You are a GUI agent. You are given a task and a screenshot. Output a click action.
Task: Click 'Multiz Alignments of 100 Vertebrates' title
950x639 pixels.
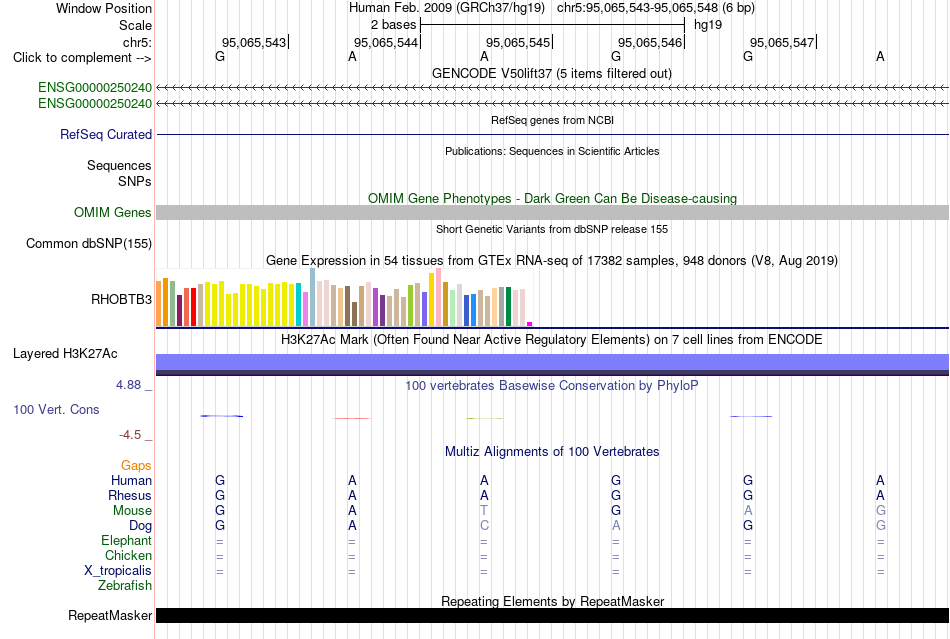(552, 451)
